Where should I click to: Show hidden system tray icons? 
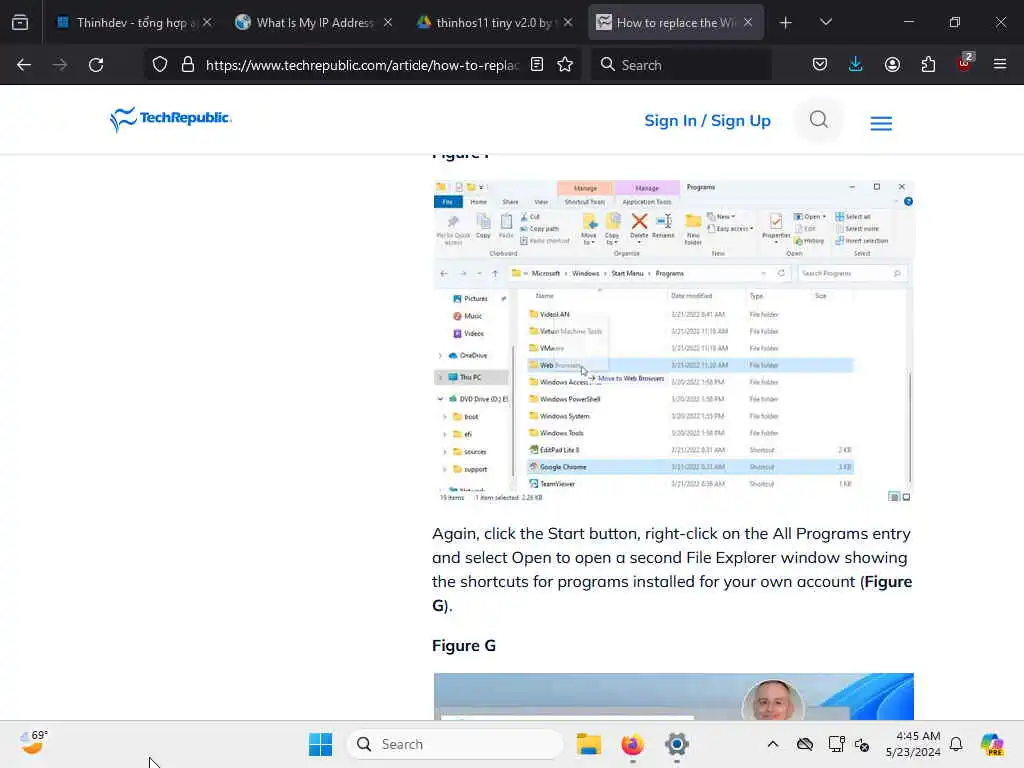click(773, 744)
